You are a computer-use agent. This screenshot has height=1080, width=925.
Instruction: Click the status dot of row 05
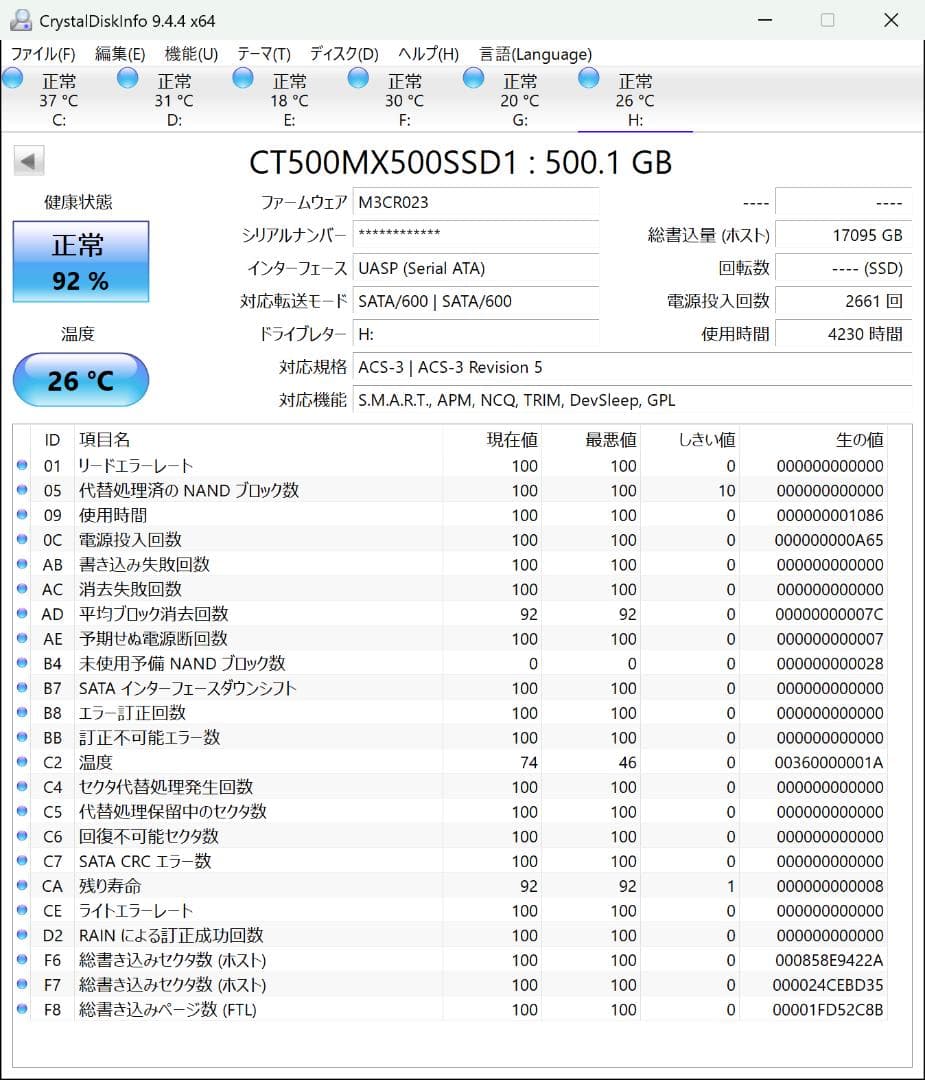(x=22, y=490)
